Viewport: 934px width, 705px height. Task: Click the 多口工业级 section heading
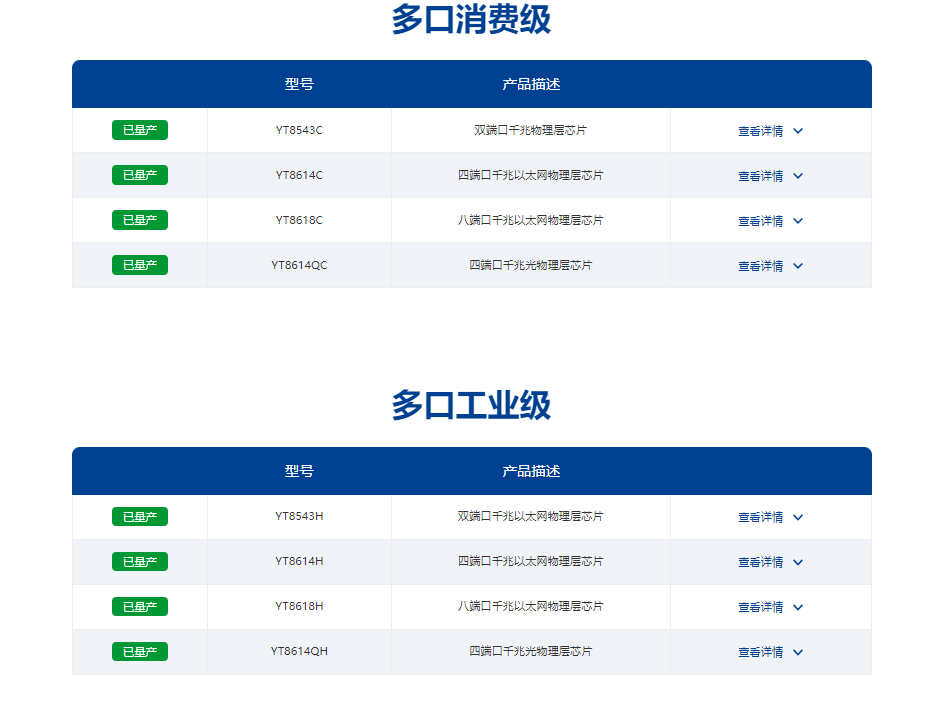[x=471, y=405]
